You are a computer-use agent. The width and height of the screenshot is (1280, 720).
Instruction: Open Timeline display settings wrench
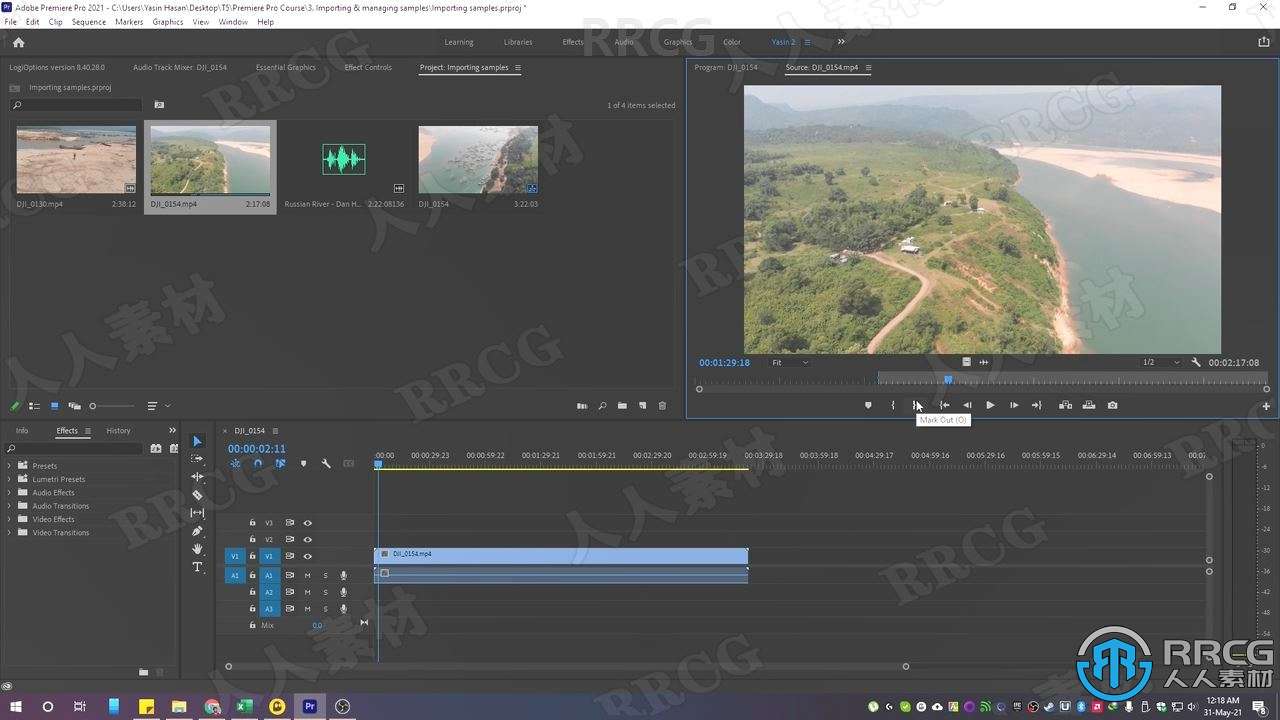pyautogui.click(x=326, y=463)
